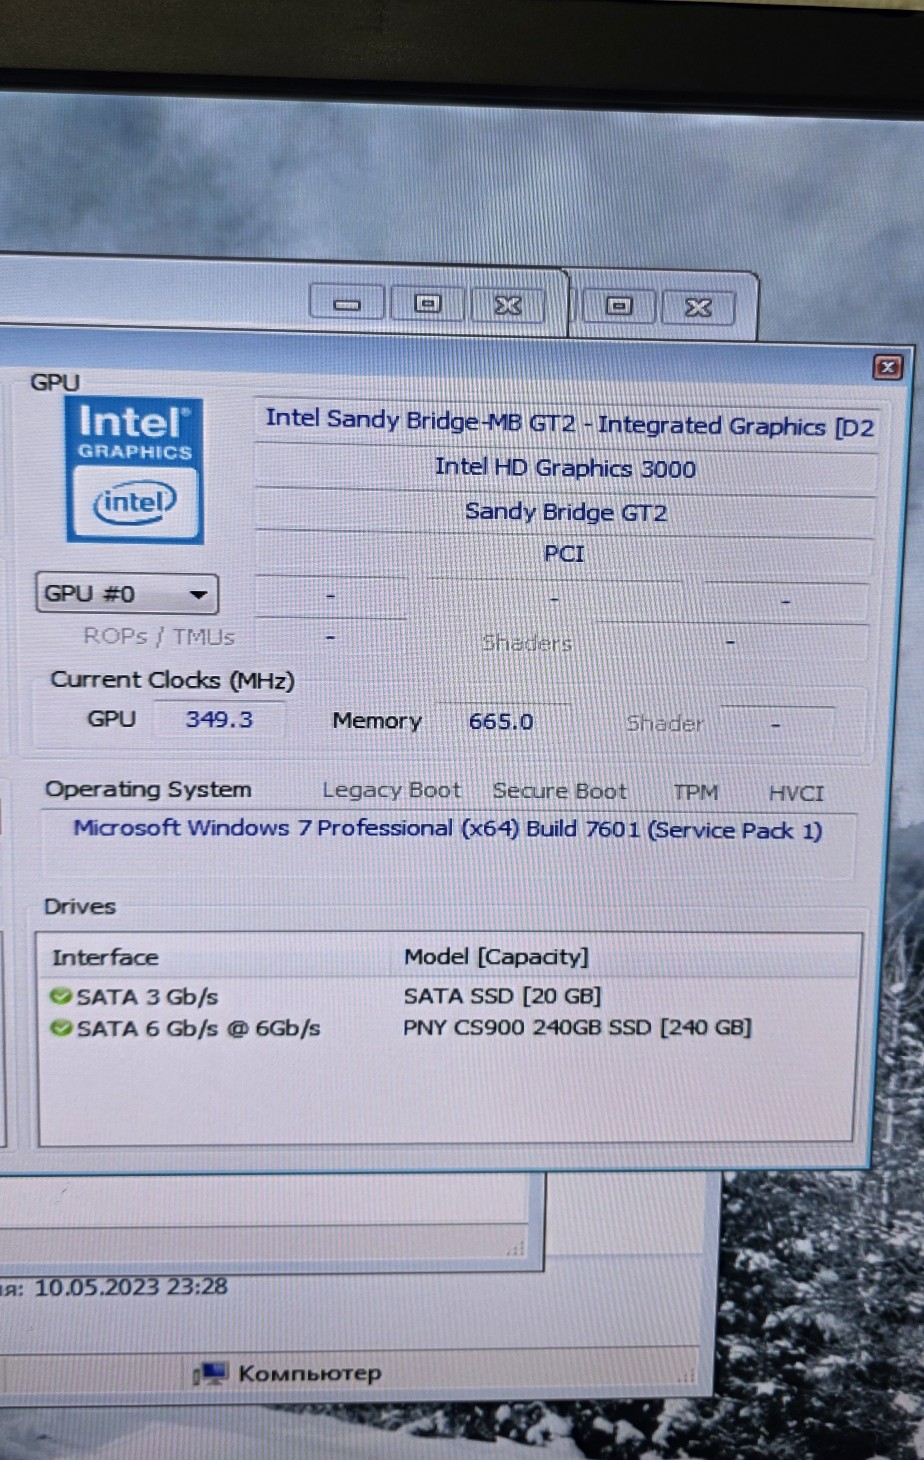Close the left background window
924x1460 pixels.
[508, 305]
